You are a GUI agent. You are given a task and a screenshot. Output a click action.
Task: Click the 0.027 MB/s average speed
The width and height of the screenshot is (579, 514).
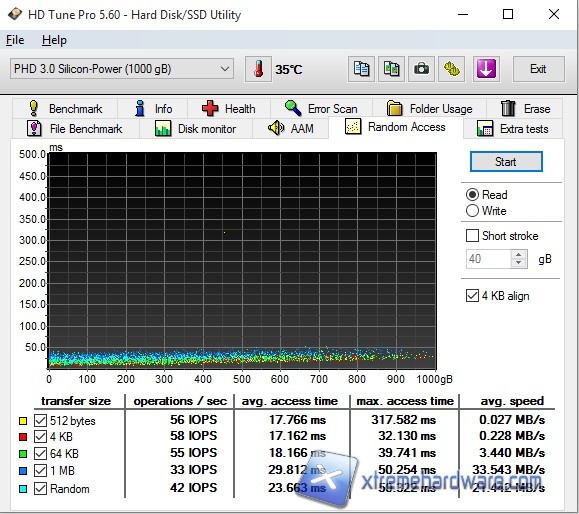(x=512, y=419)
